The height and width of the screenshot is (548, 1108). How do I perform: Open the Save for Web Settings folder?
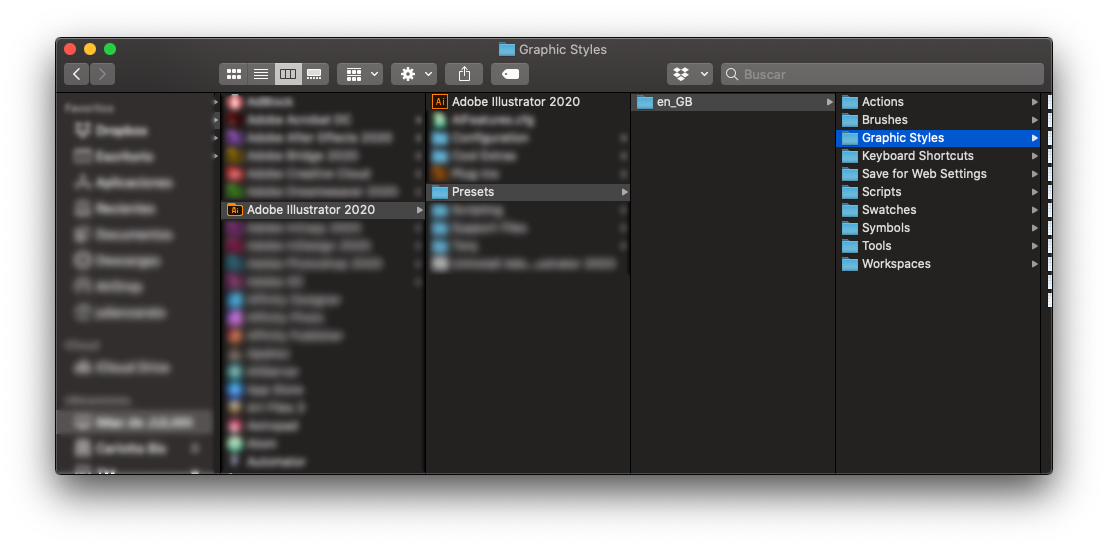coord(938,174)
